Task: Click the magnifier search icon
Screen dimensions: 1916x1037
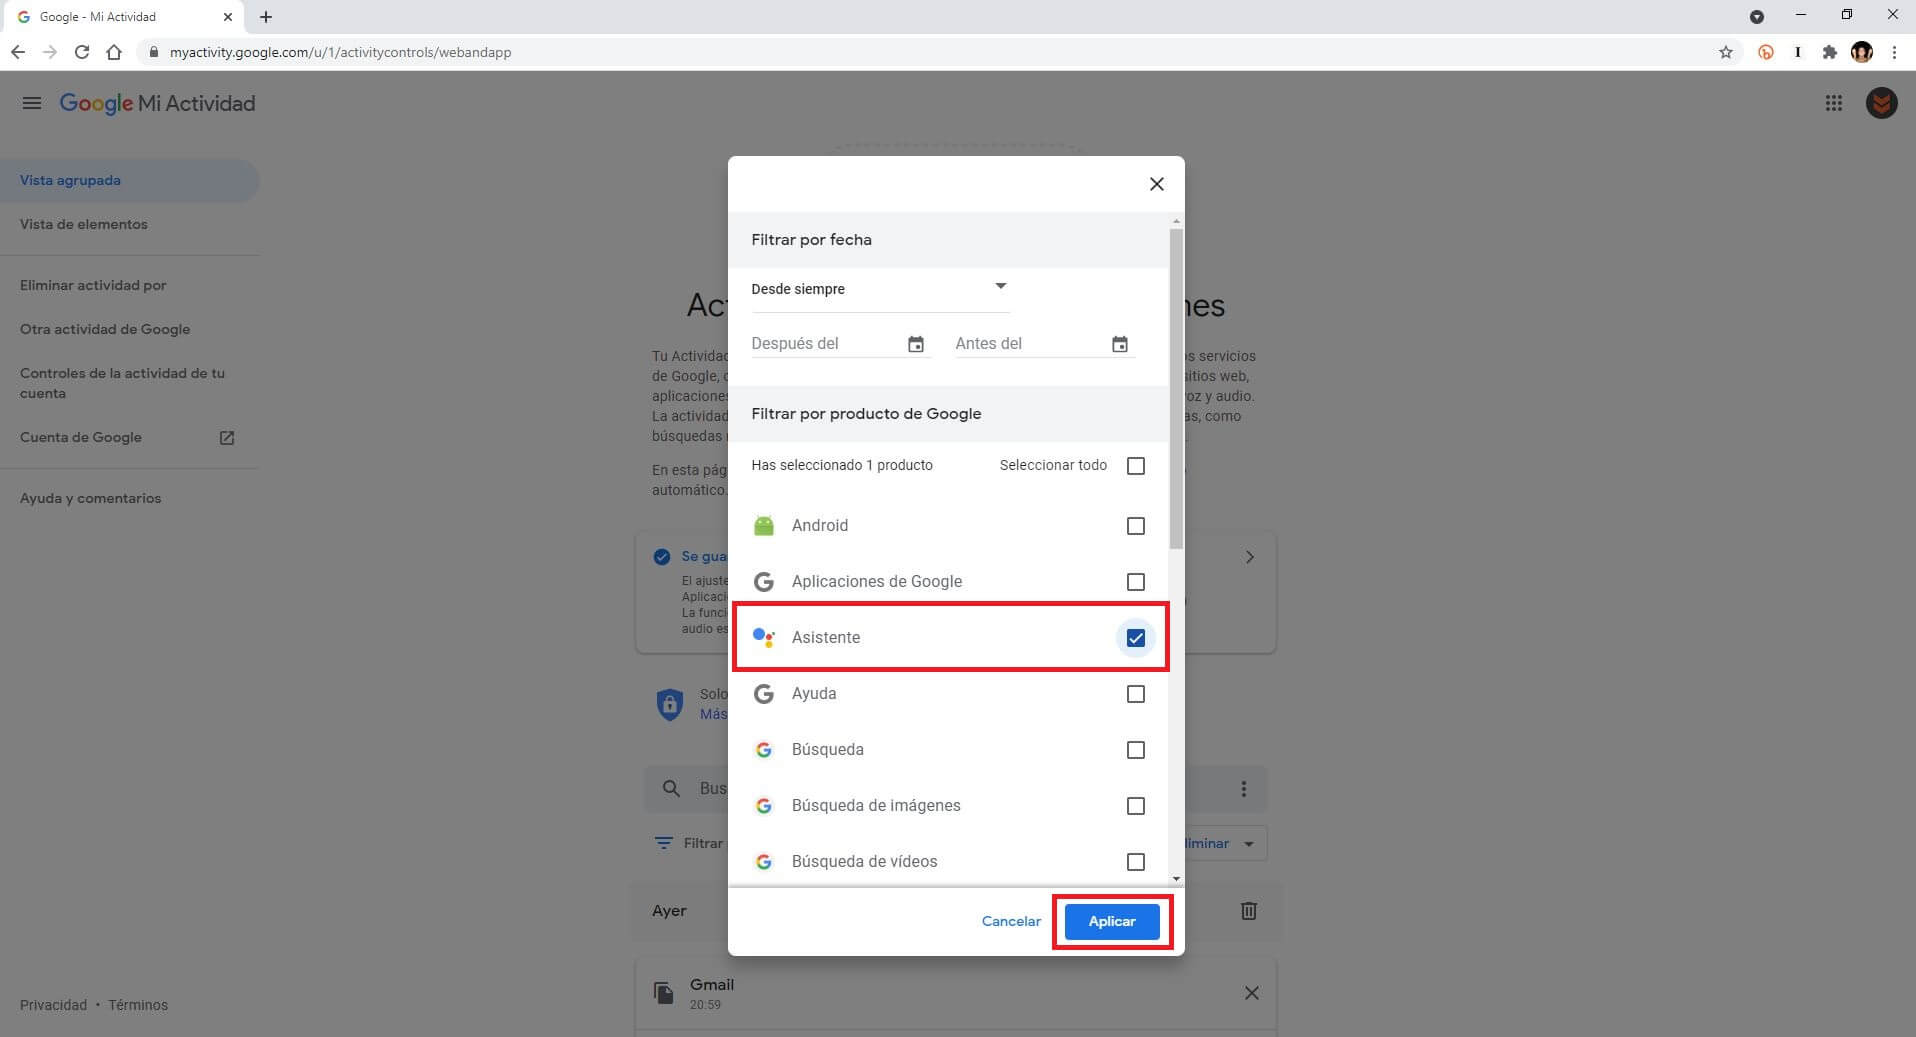Action: tap(672, 789)
